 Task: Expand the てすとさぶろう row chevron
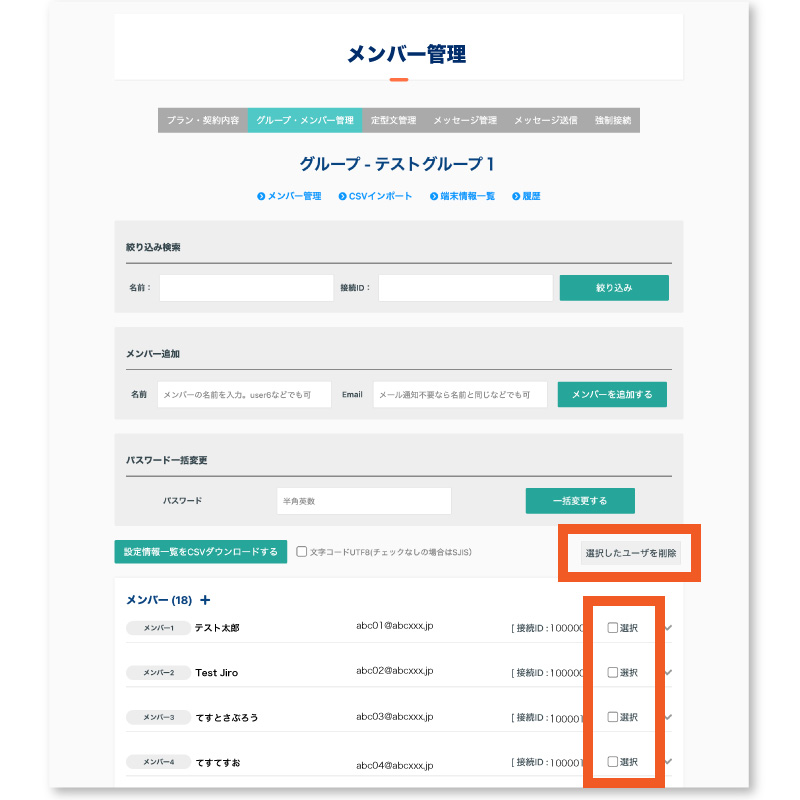668,717
